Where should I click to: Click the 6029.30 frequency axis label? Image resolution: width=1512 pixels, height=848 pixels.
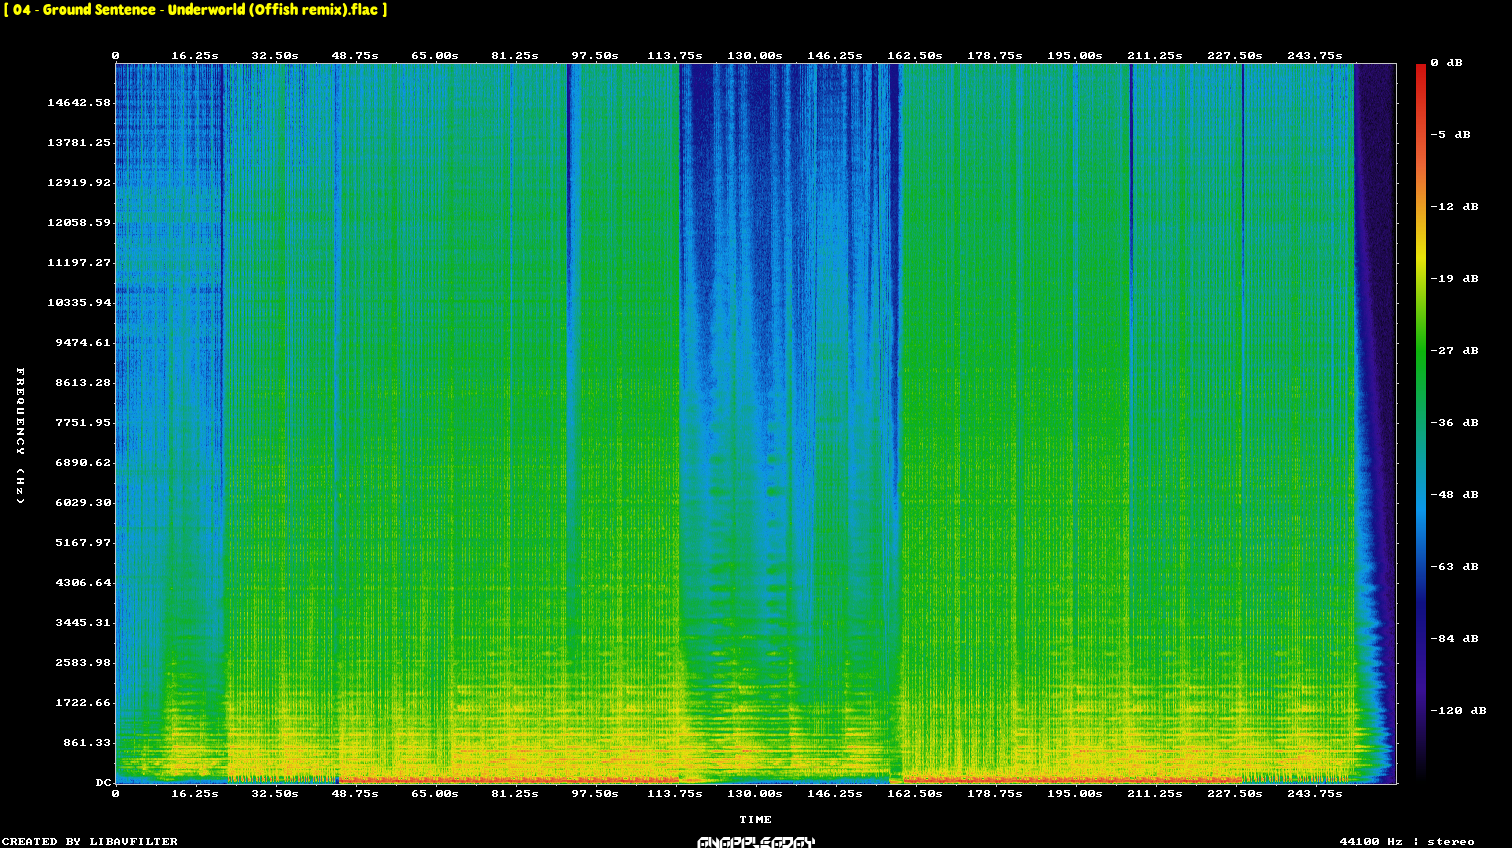pyautogui.click(x=83, y=503)
